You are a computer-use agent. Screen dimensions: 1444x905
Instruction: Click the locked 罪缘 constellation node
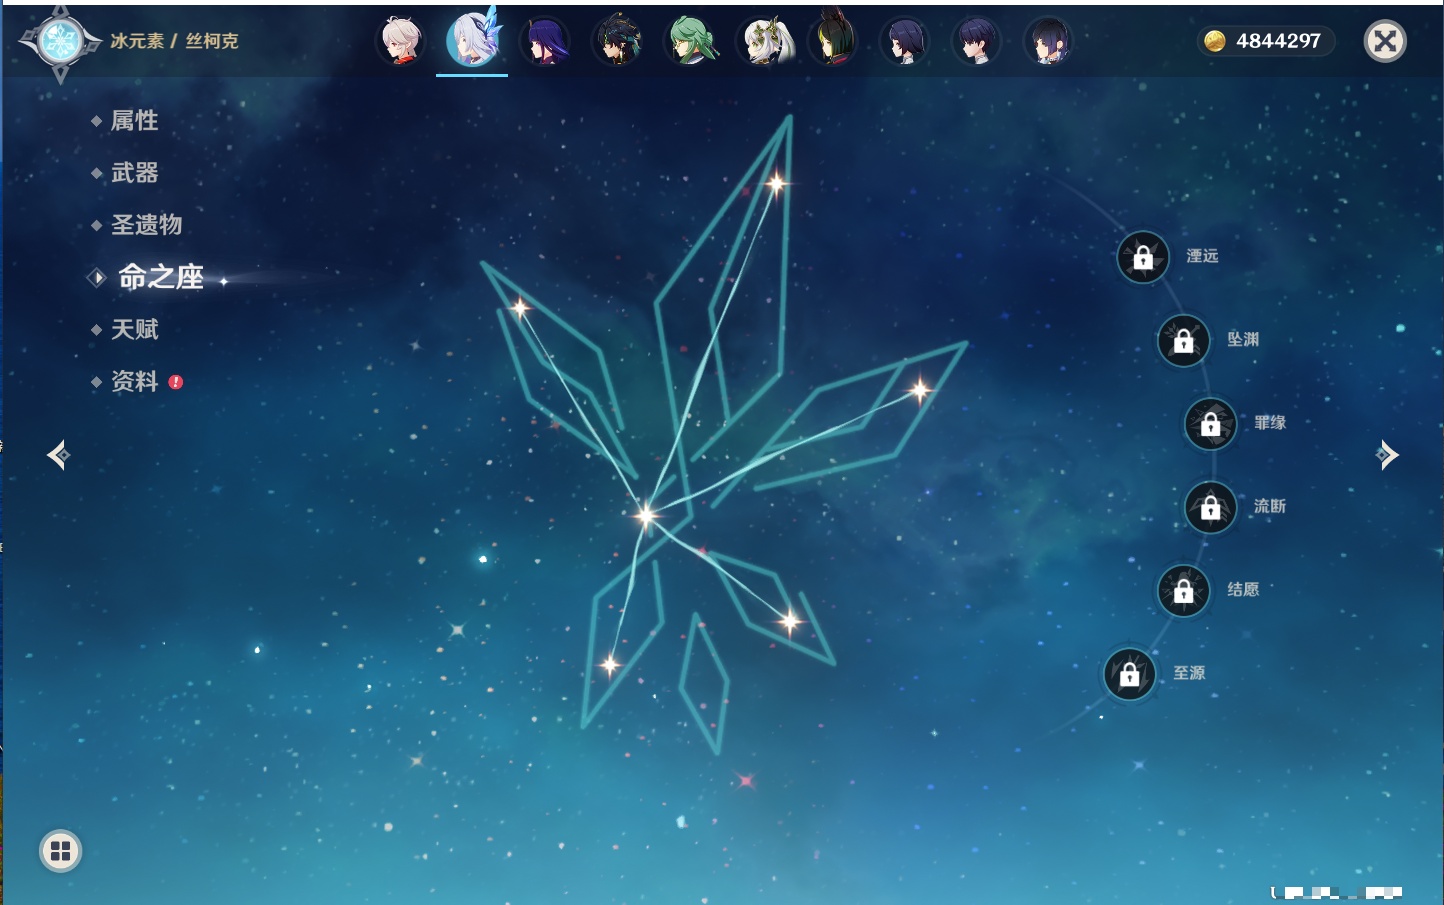pos(1210,424)
